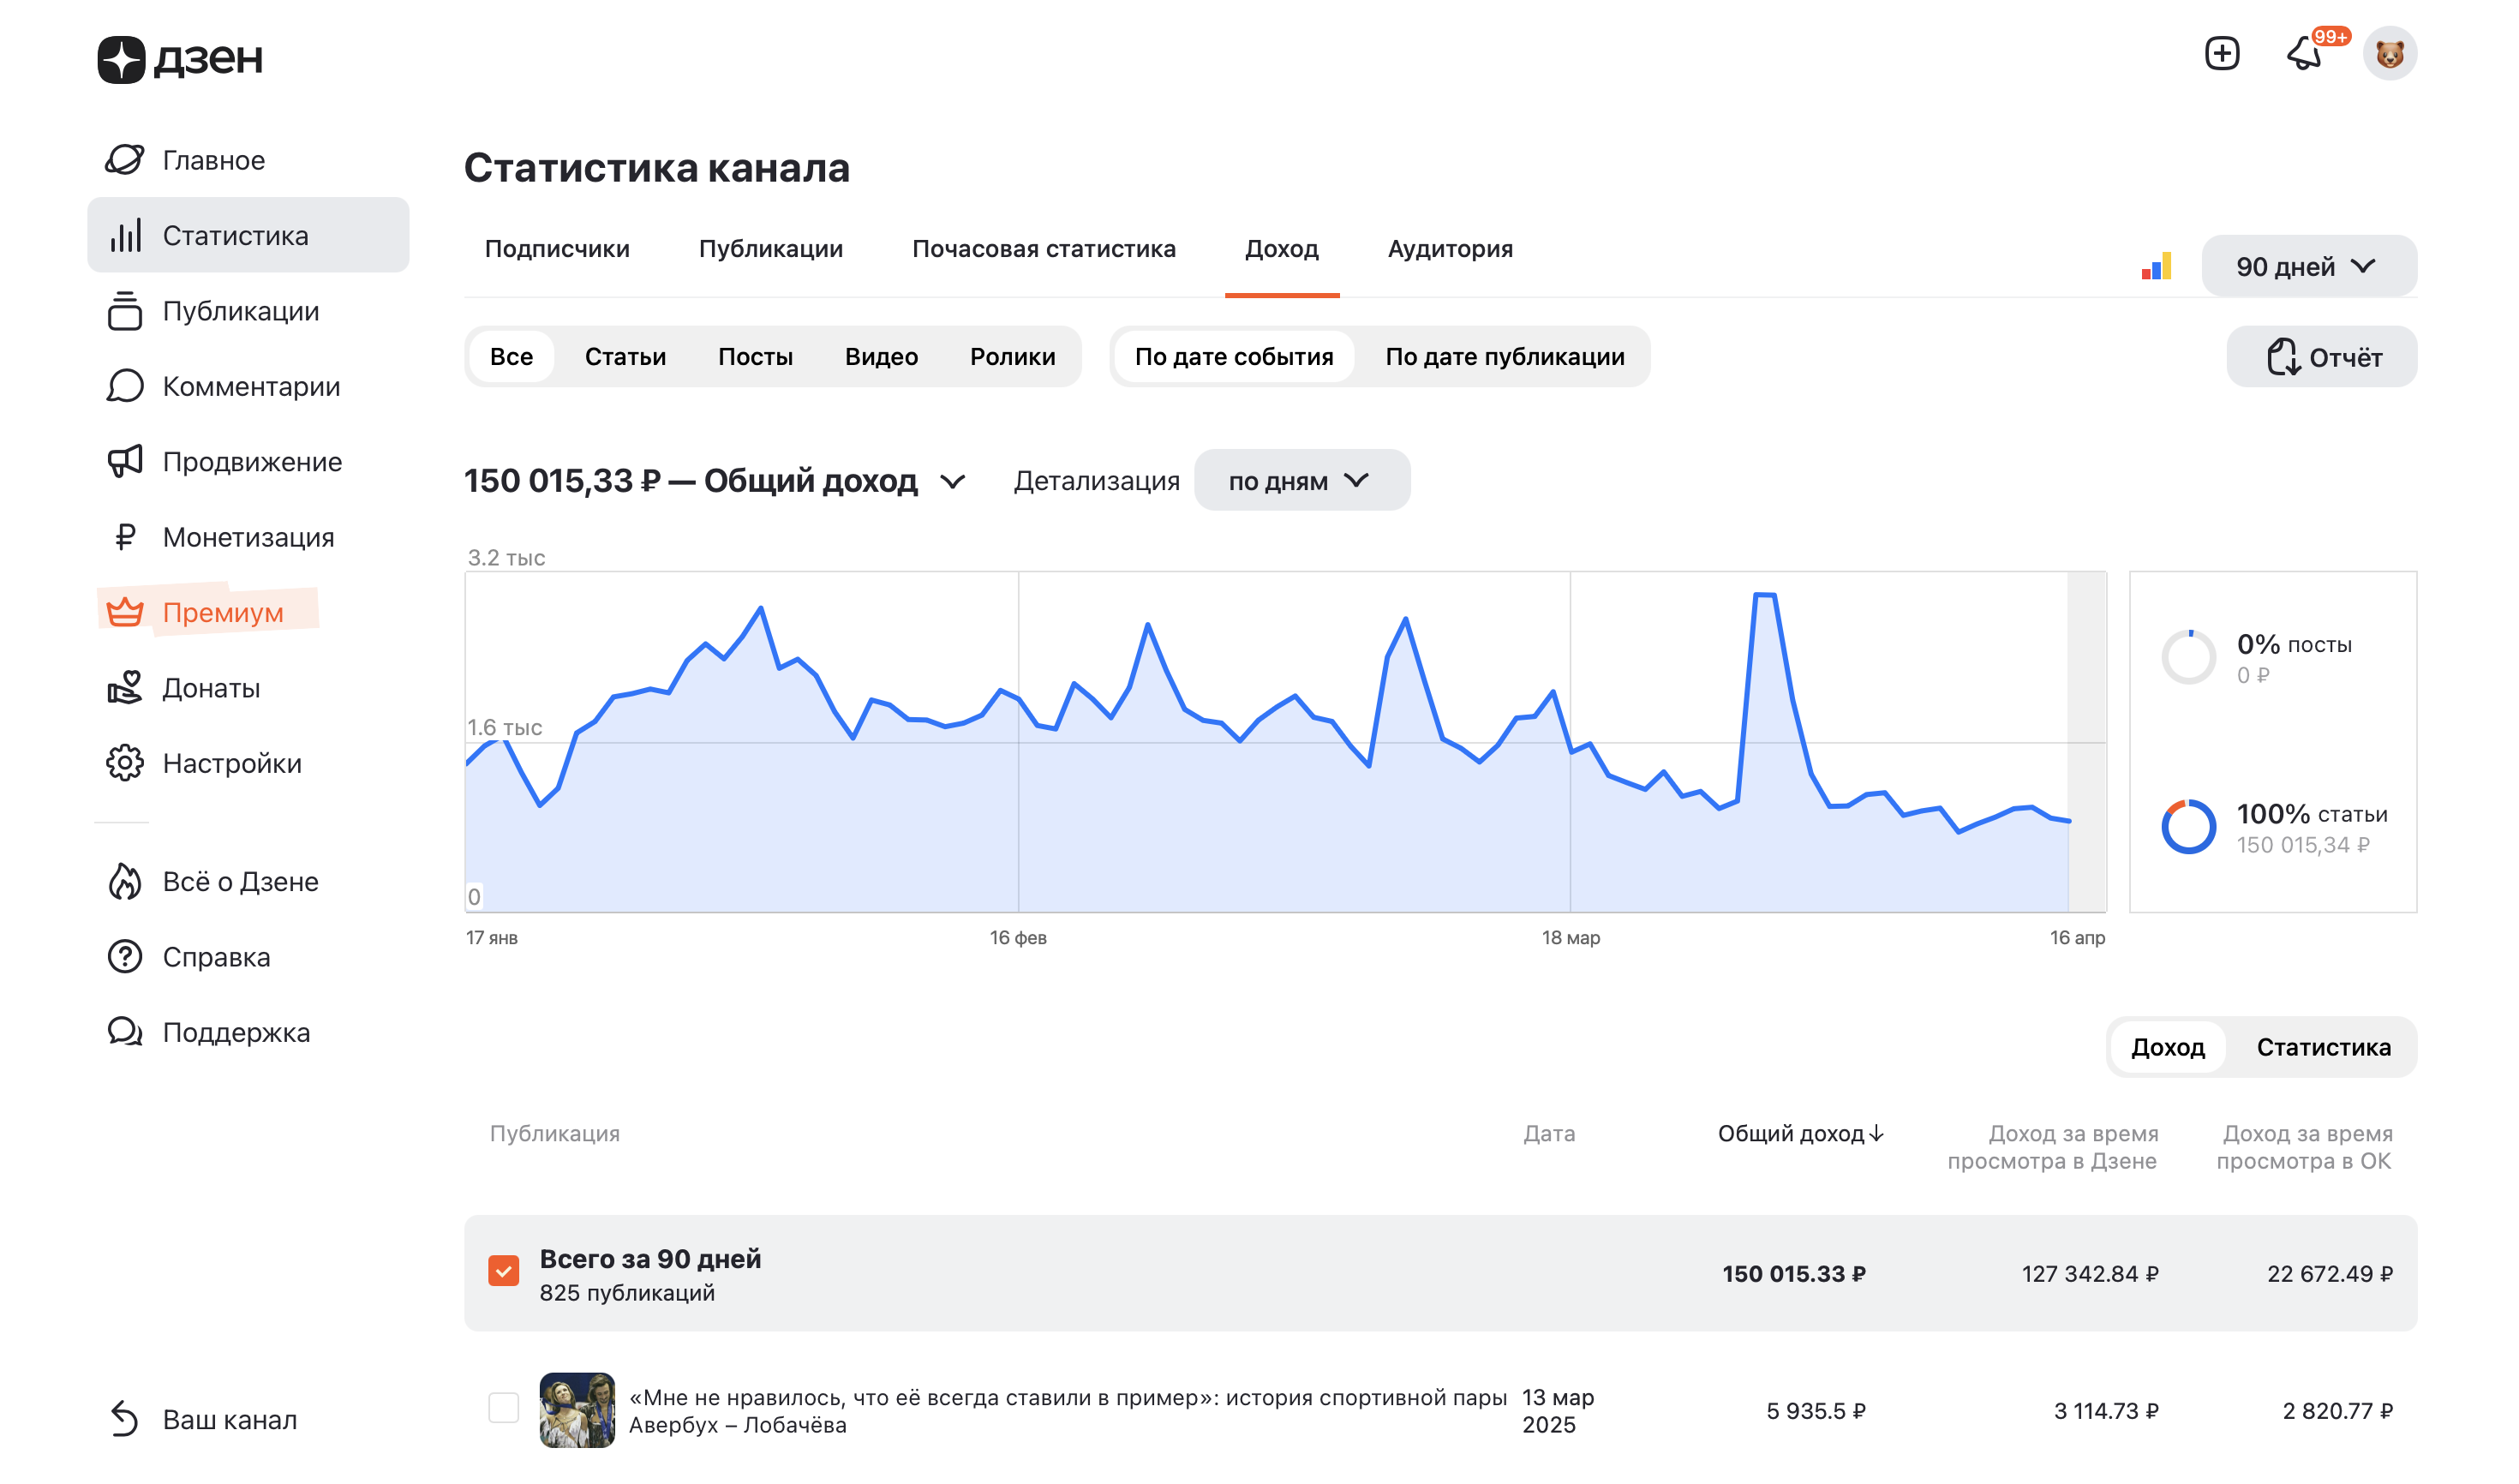Viewport: 2519px width, 1484px height.
Task: Open Продвижение megaphone icon in sidebar
Action: click(125, 461)
